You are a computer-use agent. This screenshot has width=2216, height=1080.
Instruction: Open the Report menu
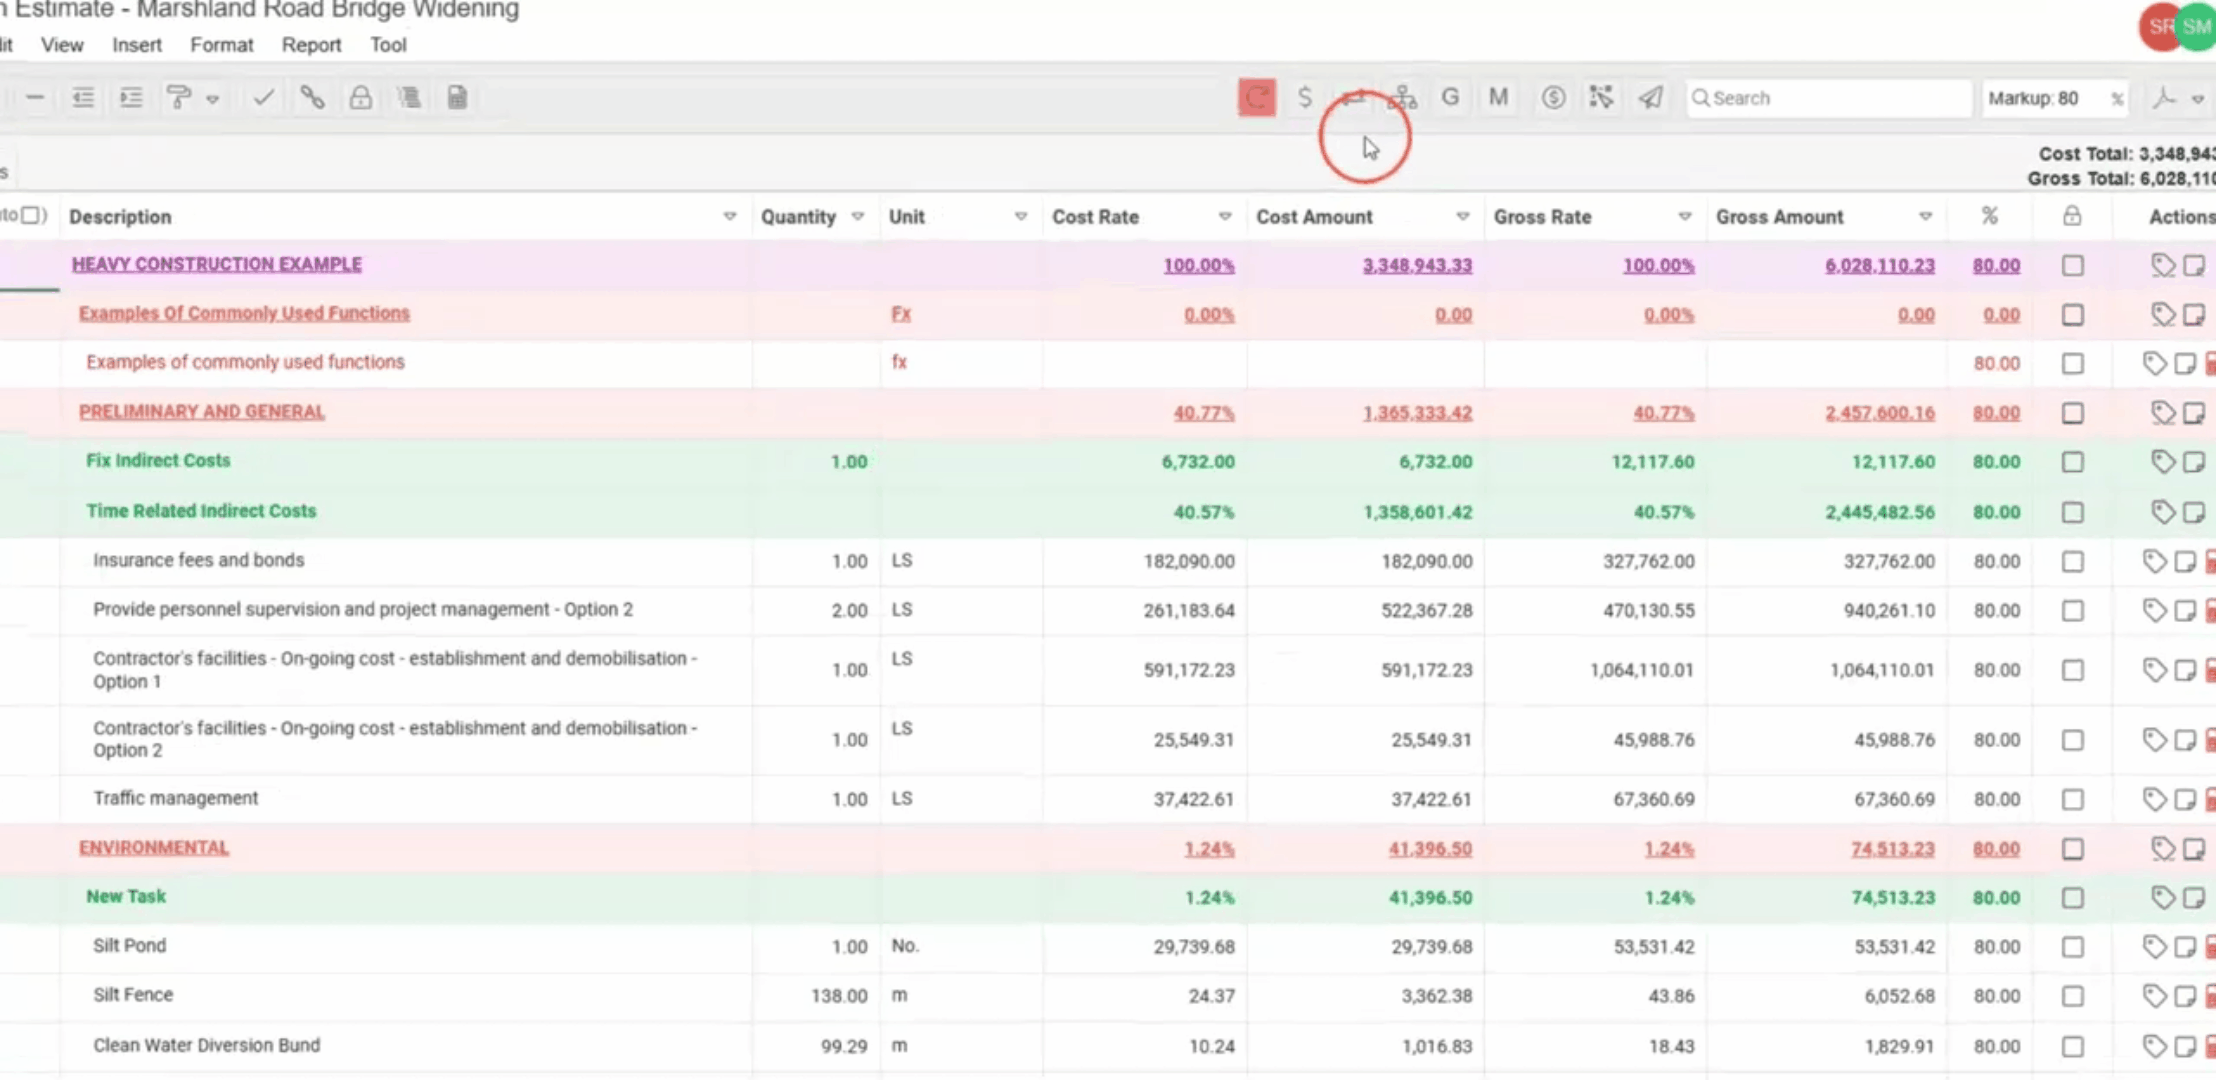coord(311,45)
